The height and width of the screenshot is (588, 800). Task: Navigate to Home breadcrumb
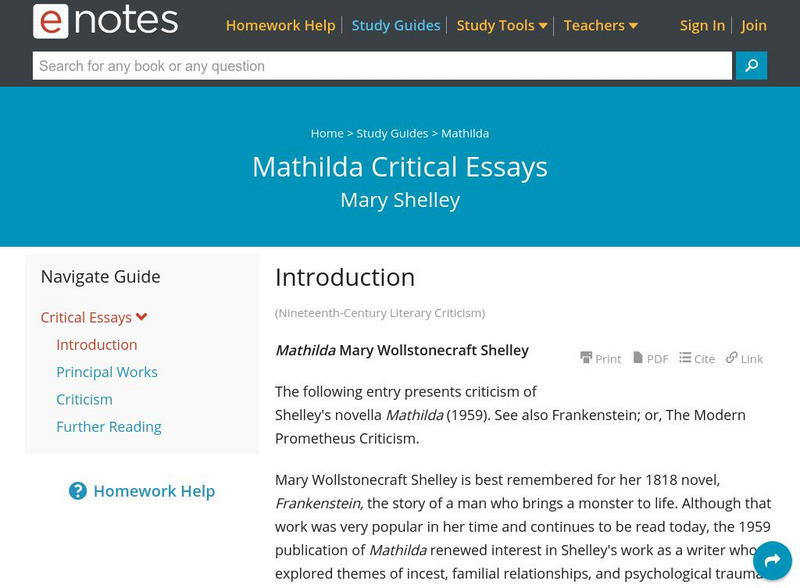pos(327,133)
